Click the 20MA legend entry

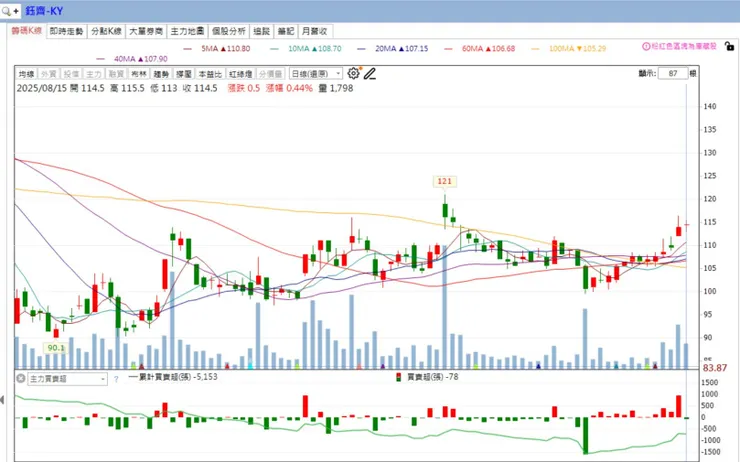pyautogui.click(x=393, y=49)
